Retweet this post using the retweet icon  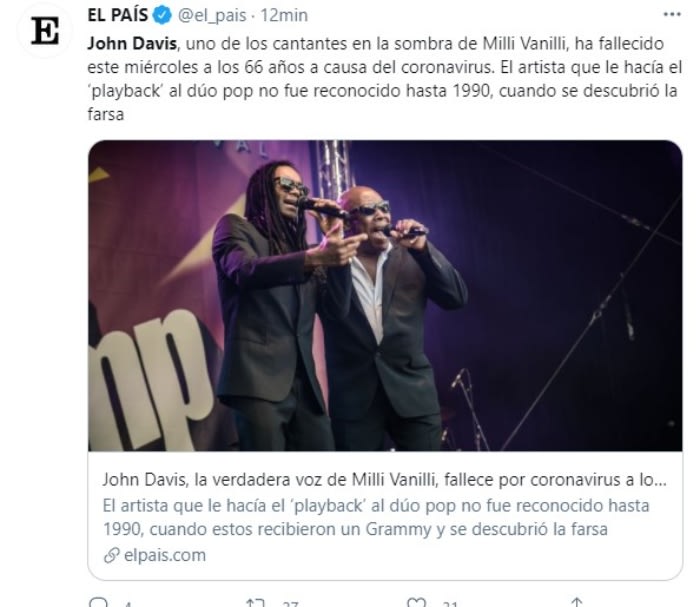pyautogui.click(x=256, y=603)
